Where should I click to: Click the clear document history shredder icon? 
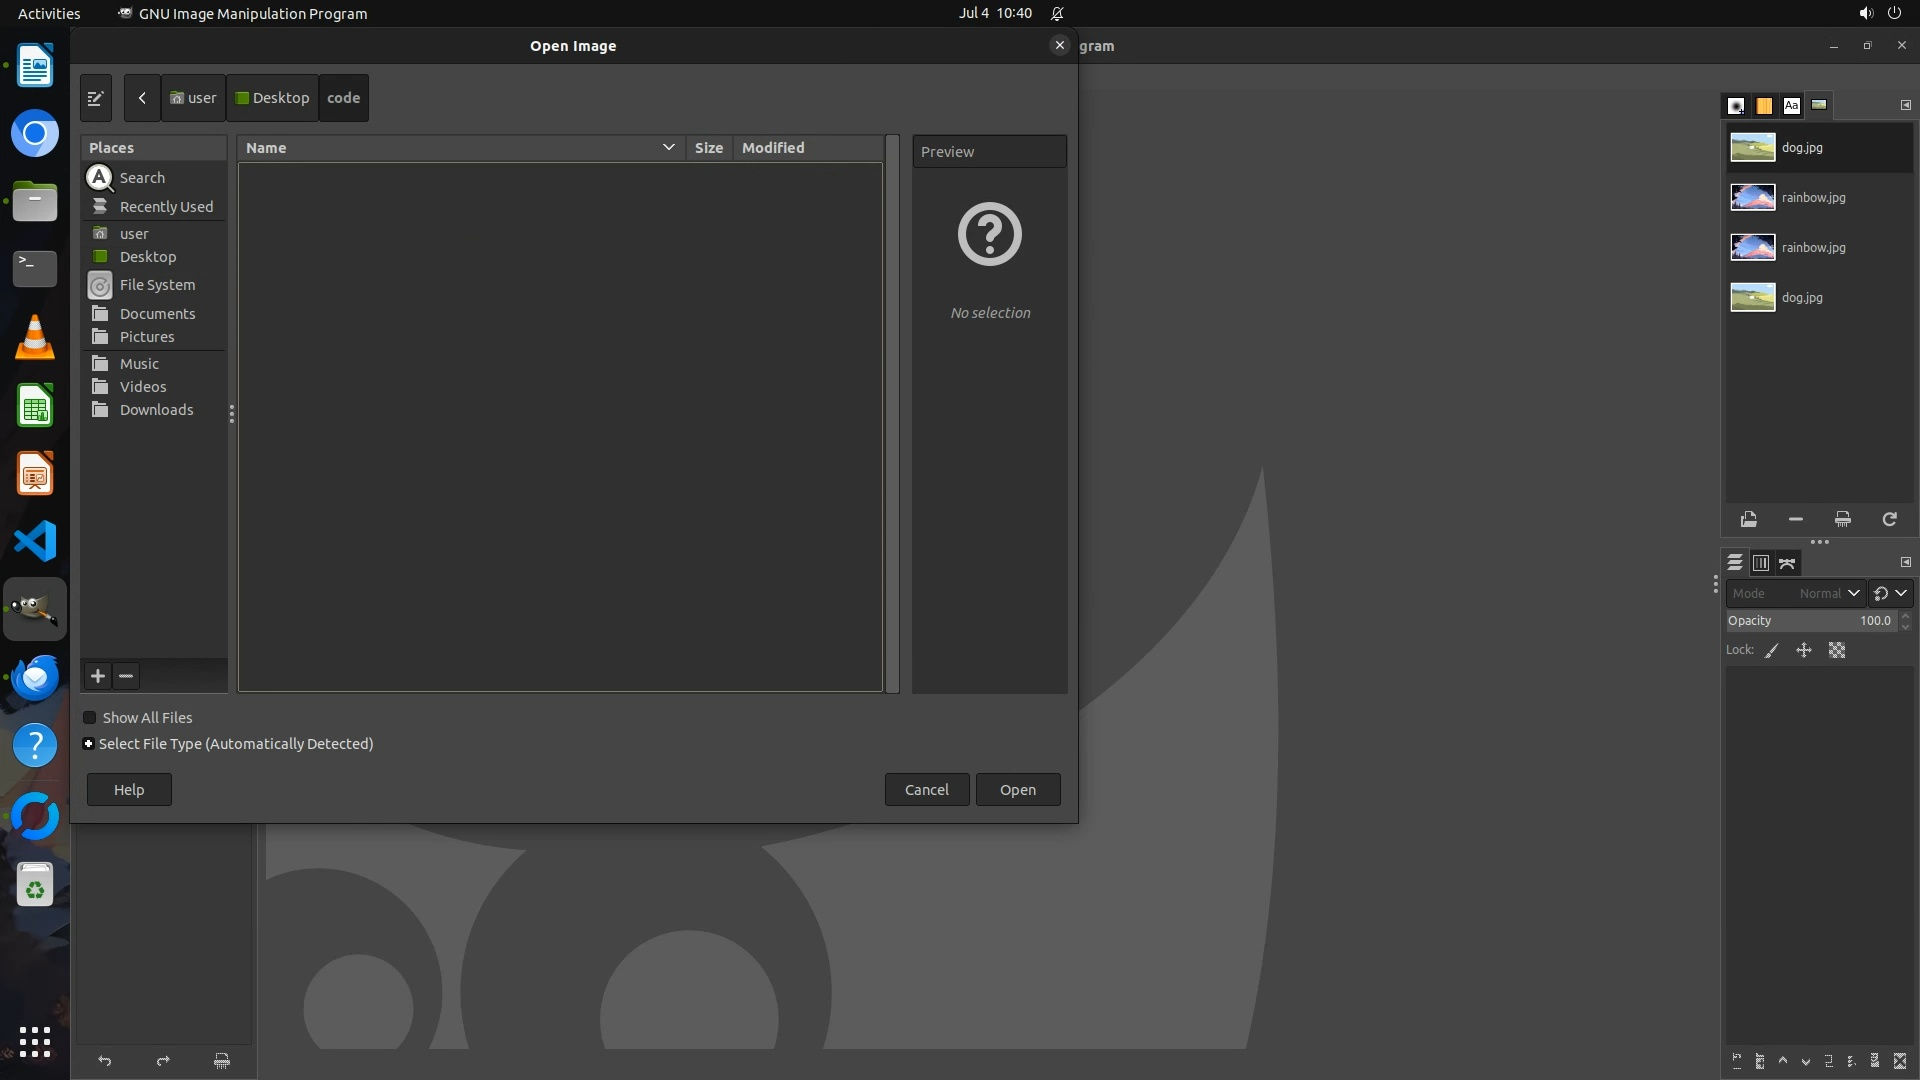(x=1842, y=520)
